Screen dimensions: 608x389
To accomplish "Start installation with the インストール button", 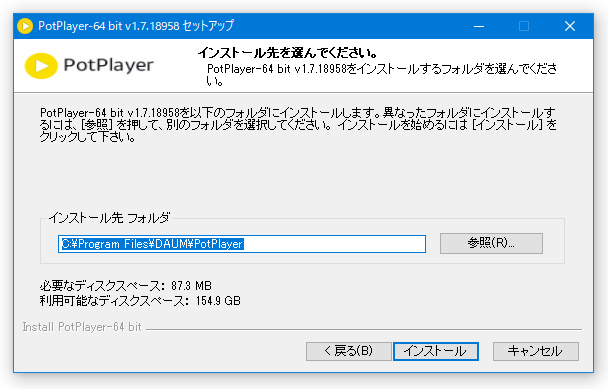I will tap(436, 351).
